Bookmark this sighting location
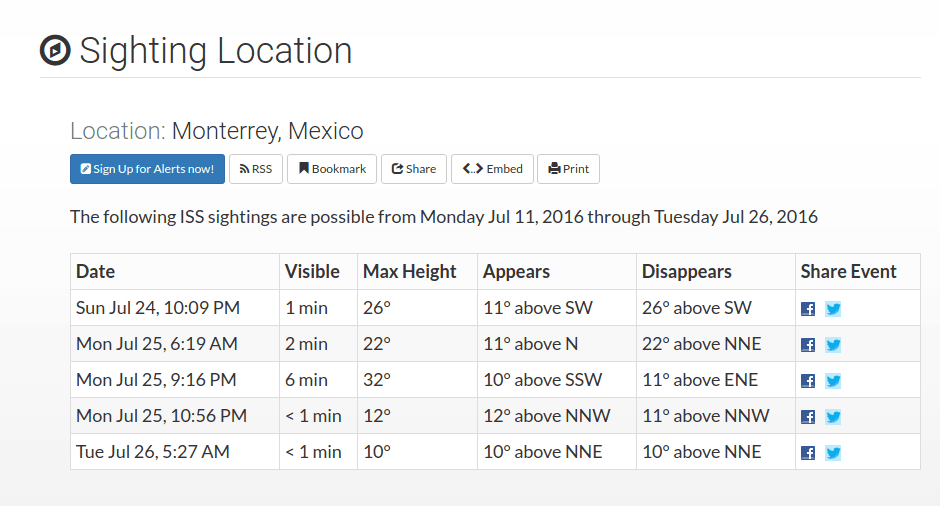The image size is (940, 506). 333,169
